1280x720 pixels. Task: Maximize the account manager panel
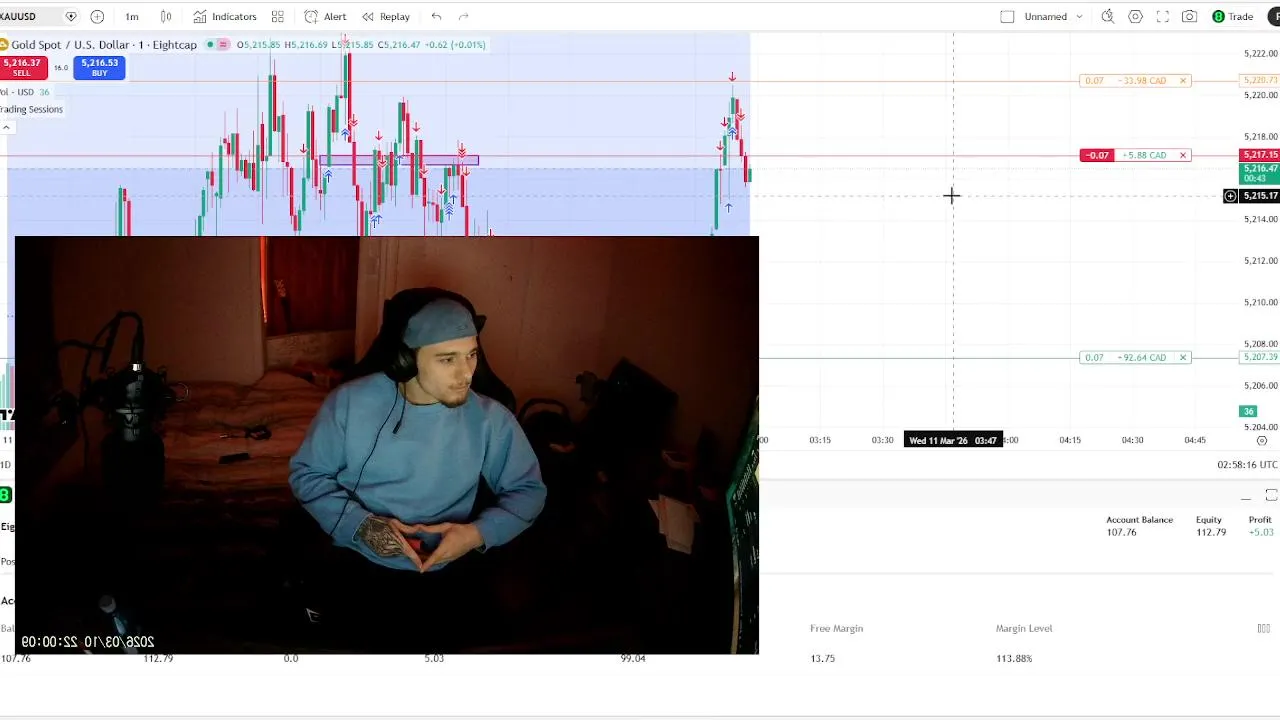pos(1271,496)
